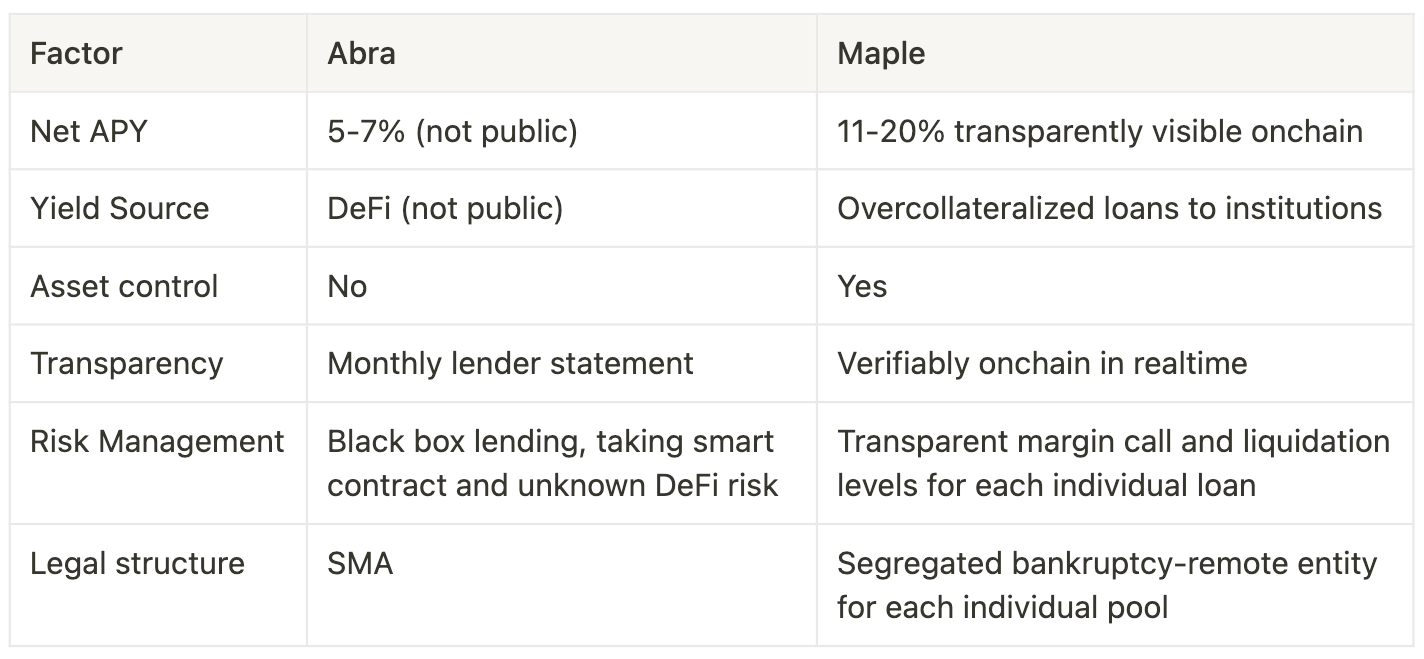The image size is (1424, 659).
Task: Click the Risk Management row label
Action: pos(158,463)
